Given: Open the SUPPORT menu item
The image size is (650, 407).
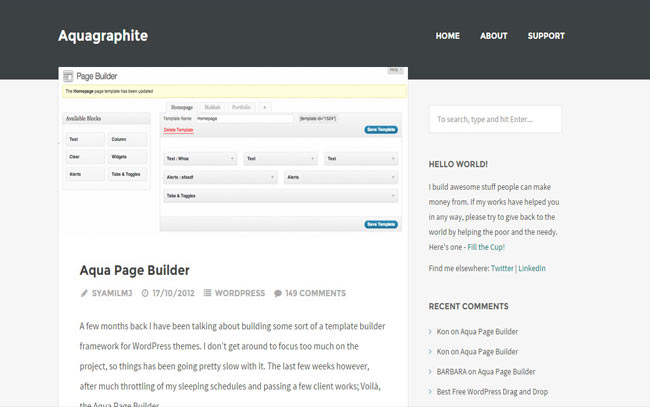Looking at the screenshot, I should 546,36.
